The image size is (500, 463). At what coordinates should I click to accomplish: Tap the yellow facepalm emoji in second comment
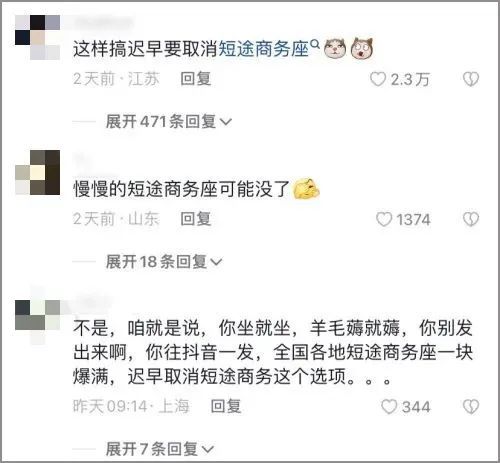[306, 189]
